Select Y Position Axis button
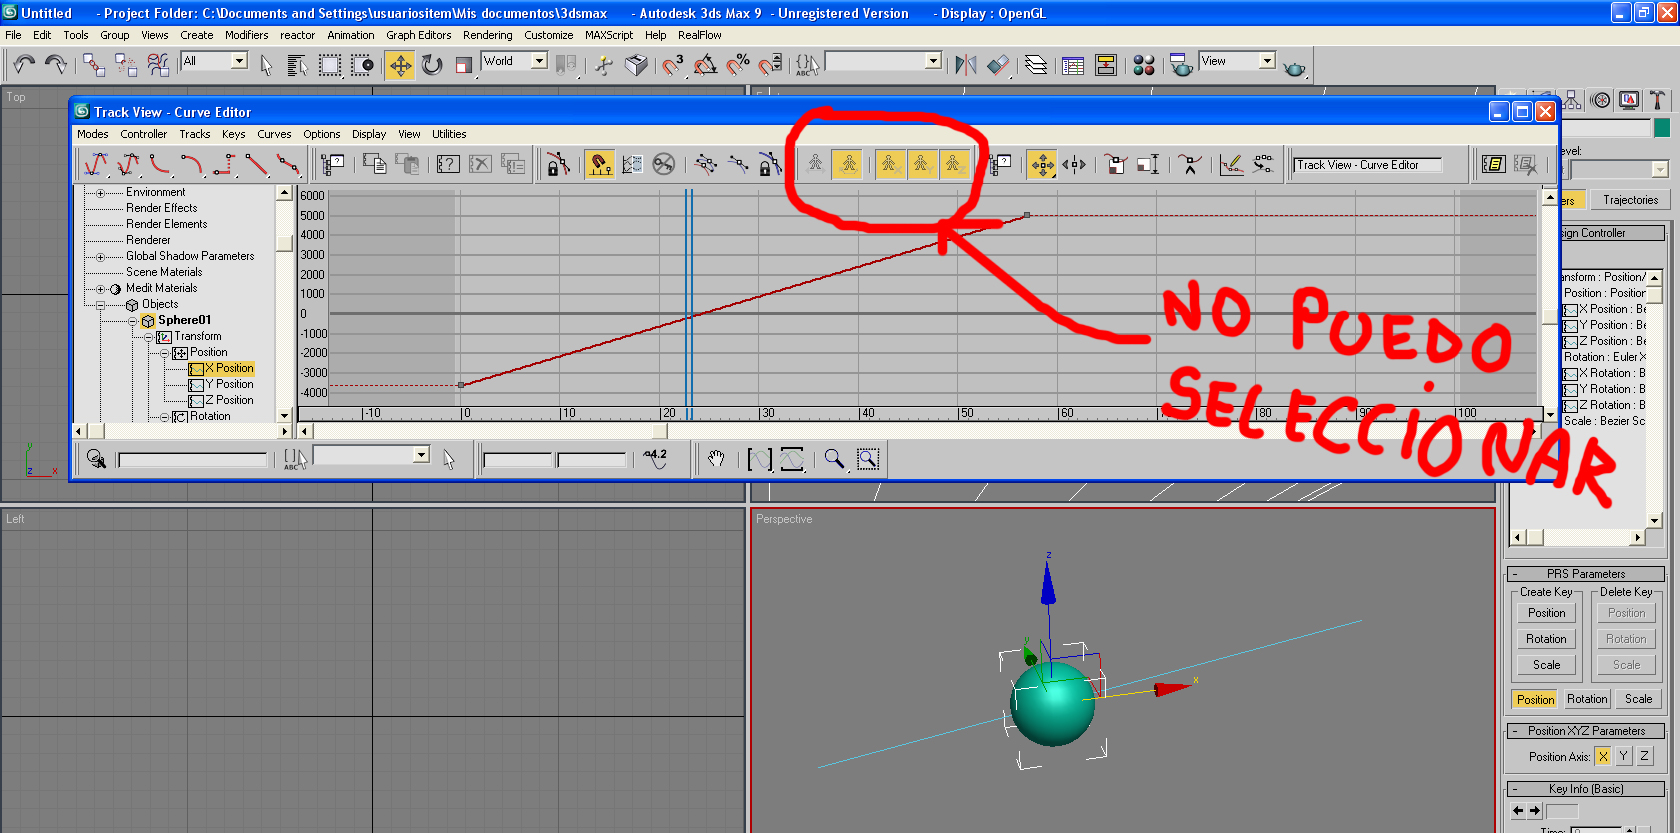This screenshot has height=833, width=1680. pyautogui.click(x=1623, y=757)
